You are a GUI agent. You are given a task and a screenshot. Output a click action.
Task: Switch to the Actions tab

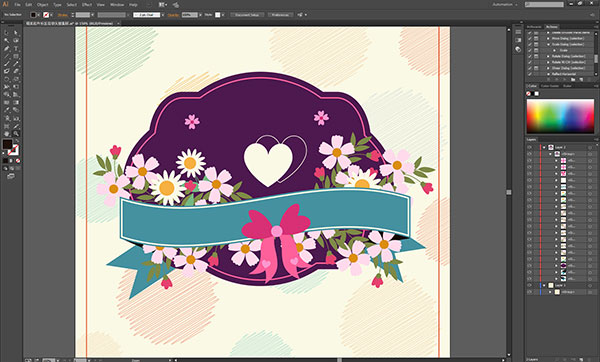[x=552, y=27]
